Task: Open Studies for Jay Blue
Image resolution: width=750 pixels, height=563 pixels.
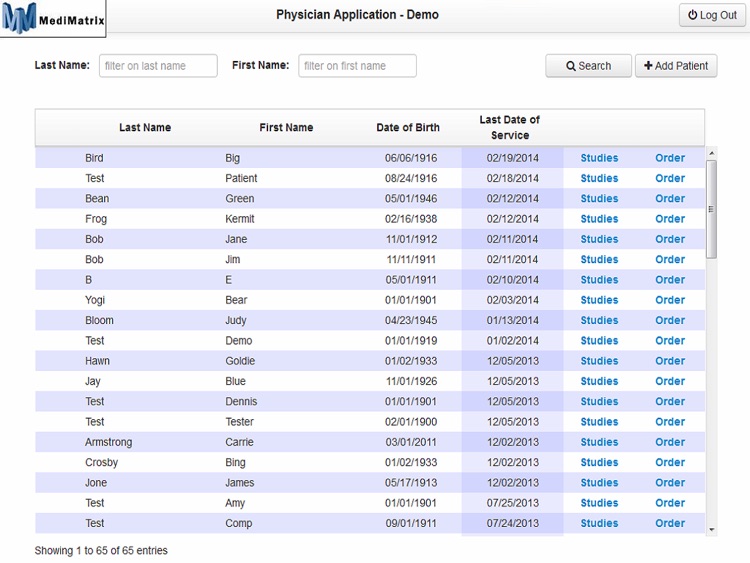Action: [x=599, y=381]
